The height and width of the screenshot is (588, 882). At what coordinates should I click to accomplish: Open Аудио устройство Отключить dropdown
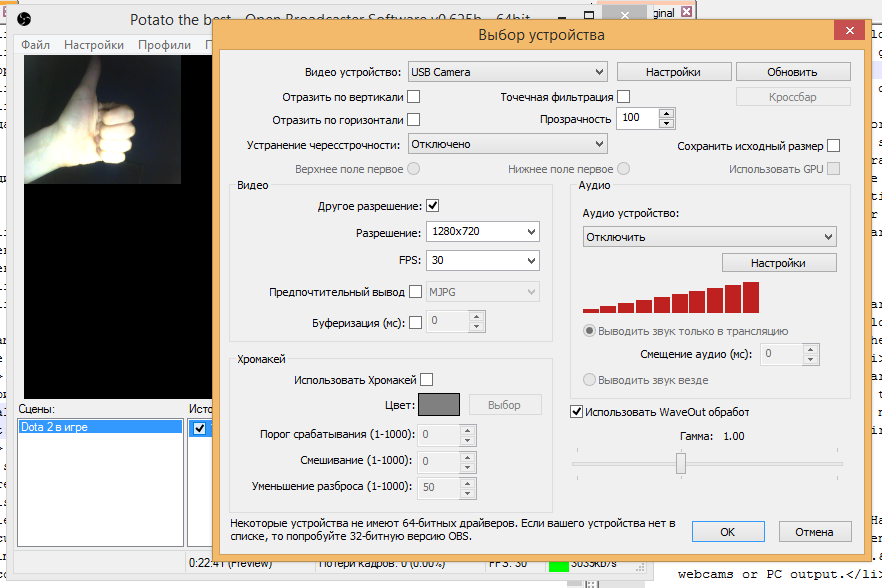pyautogui.click(x=709, y=237)
